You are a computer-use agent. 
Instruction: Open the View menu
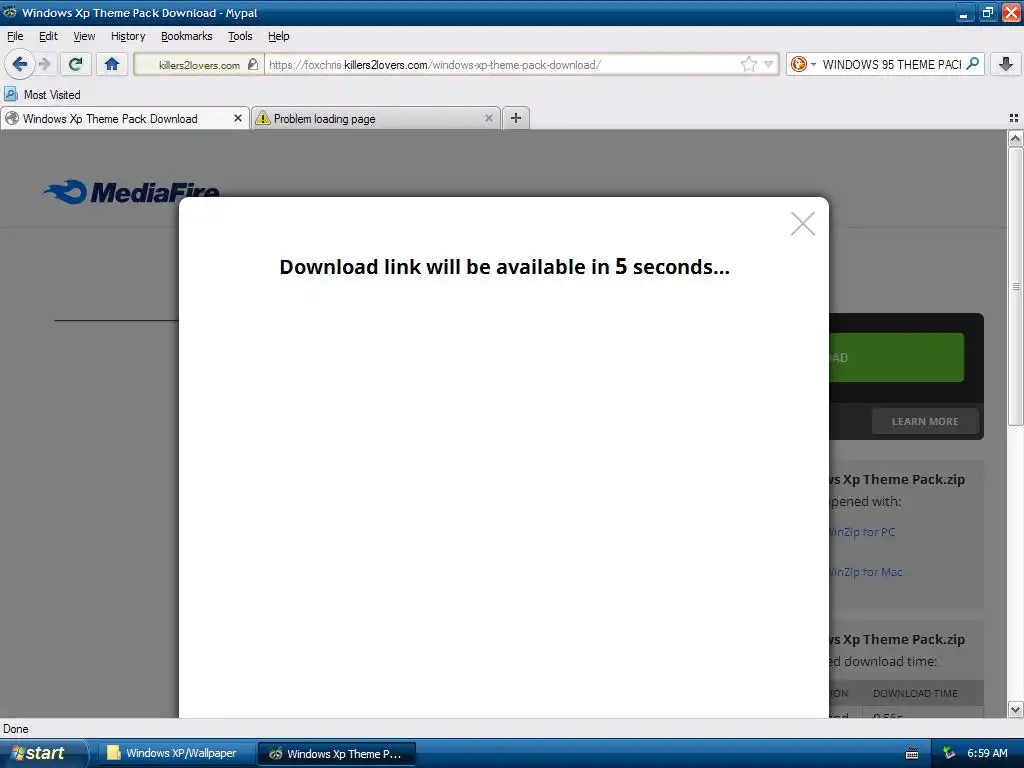[84, 36]
